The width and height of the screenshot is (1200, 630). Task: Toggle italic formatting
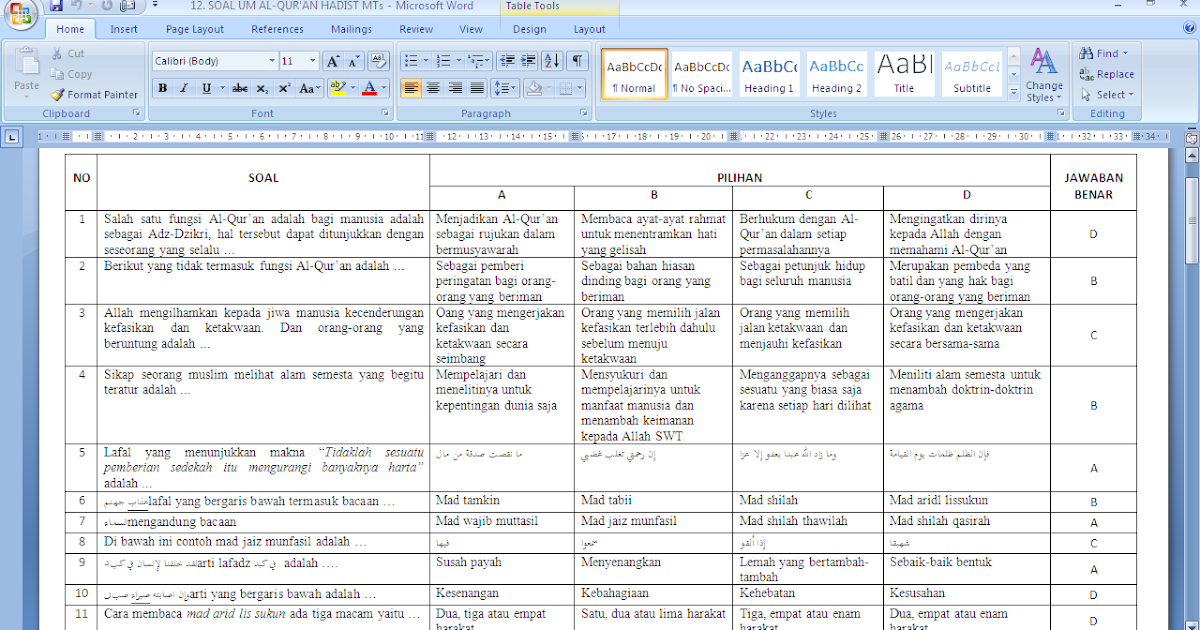pos(184,88)
